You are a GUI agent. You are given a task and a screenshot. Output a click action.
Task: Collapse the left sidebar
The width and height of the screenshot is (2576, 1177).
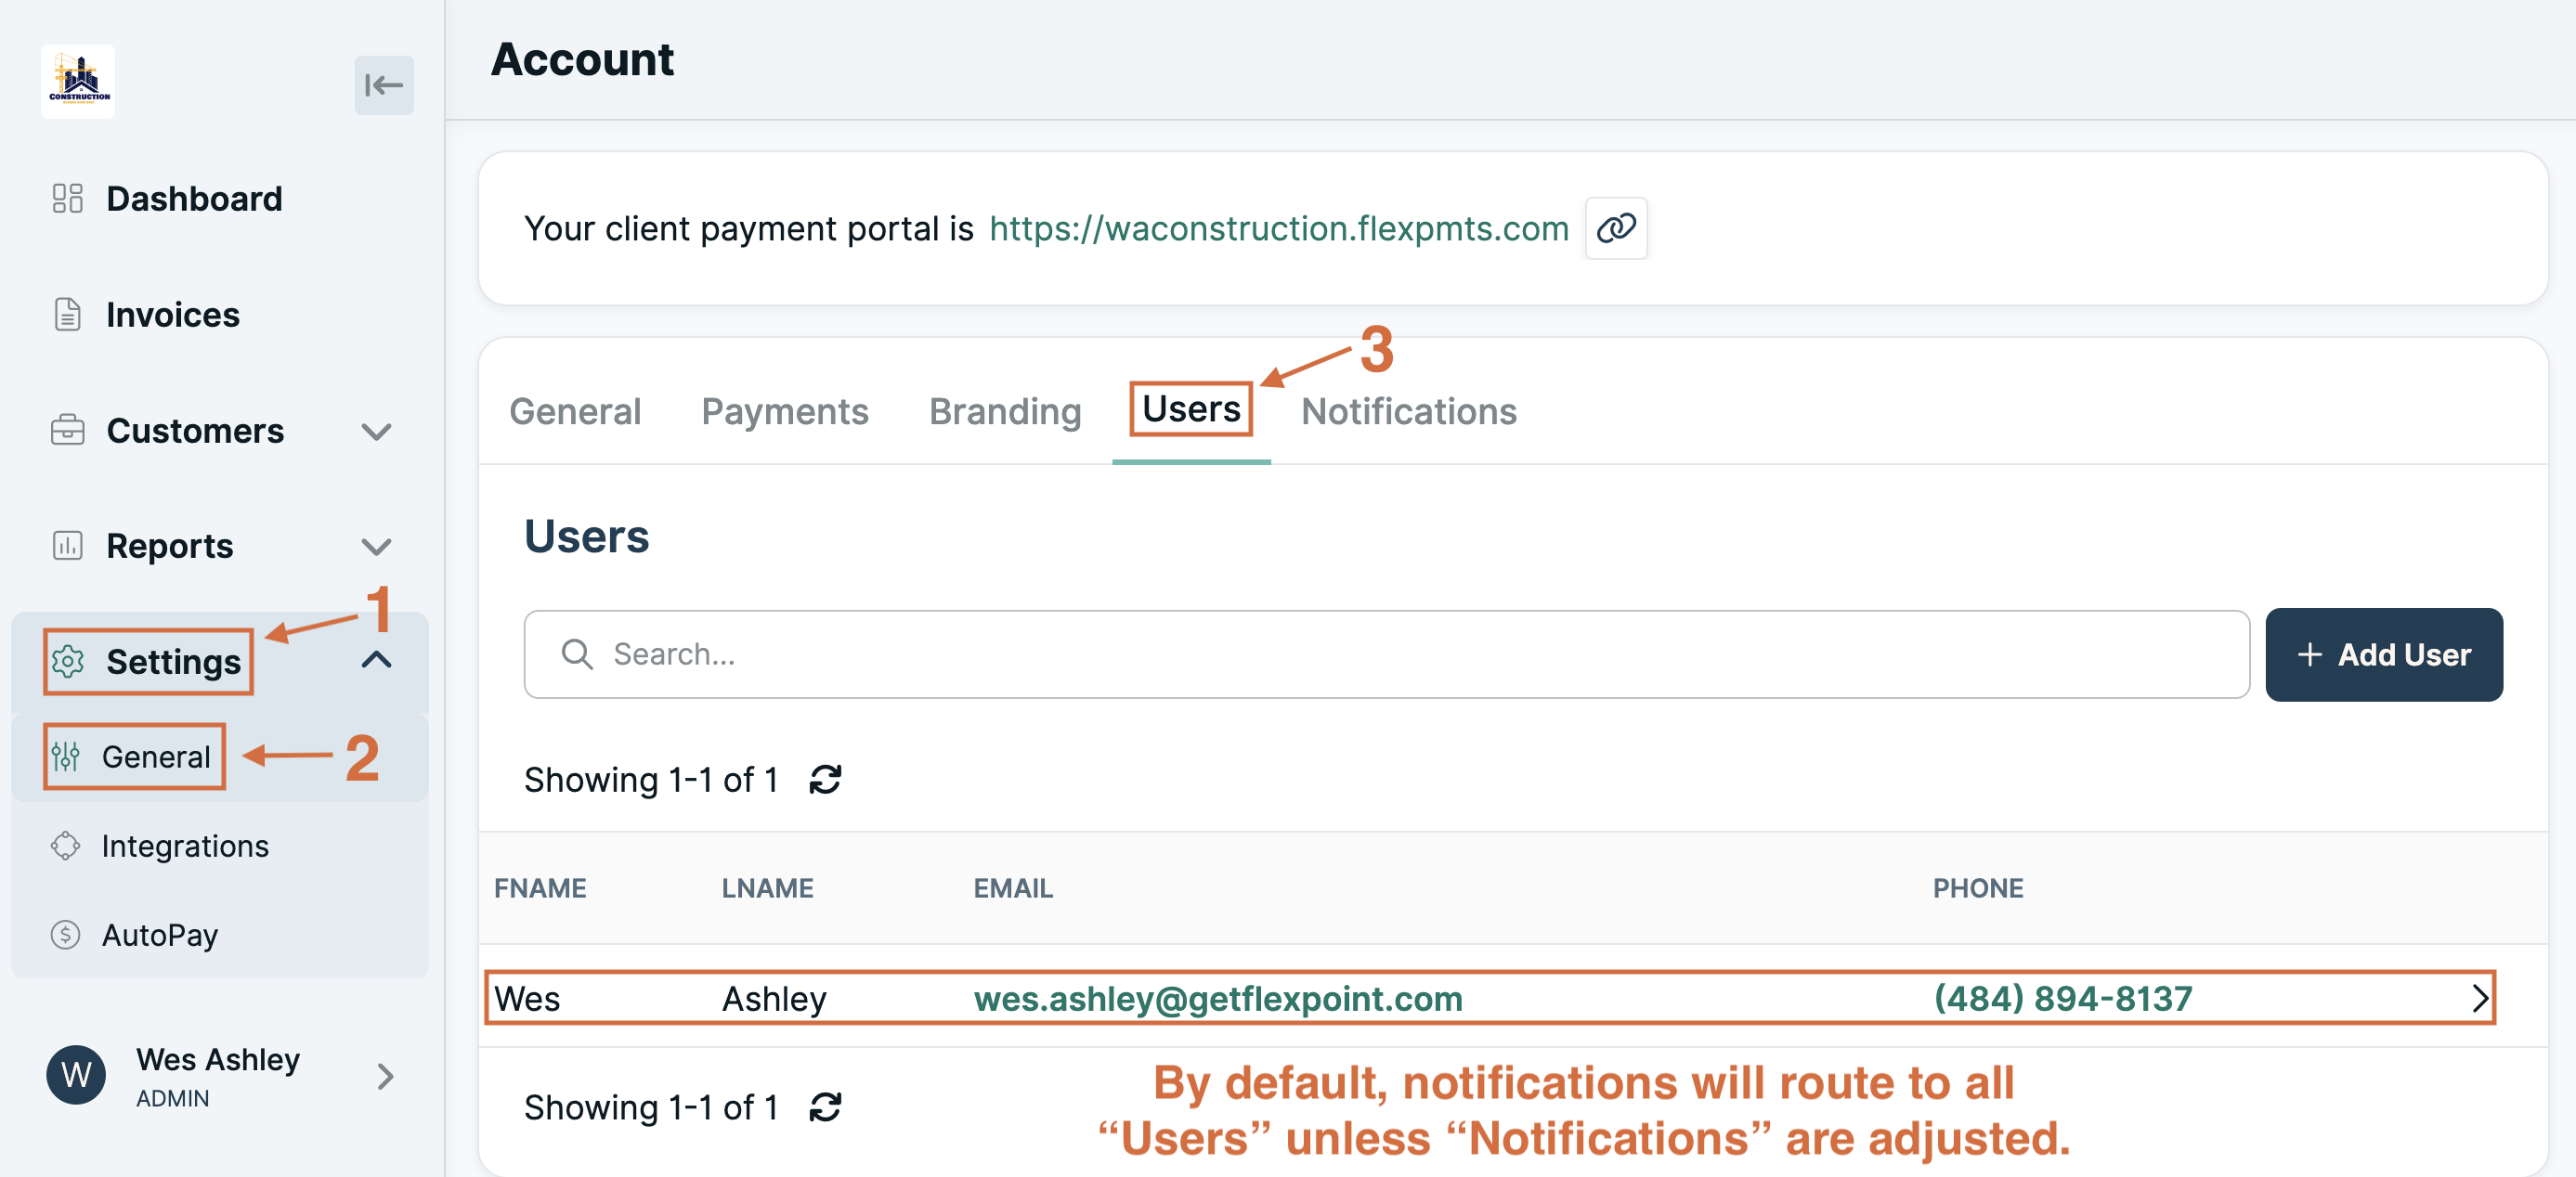coord(384,86)
